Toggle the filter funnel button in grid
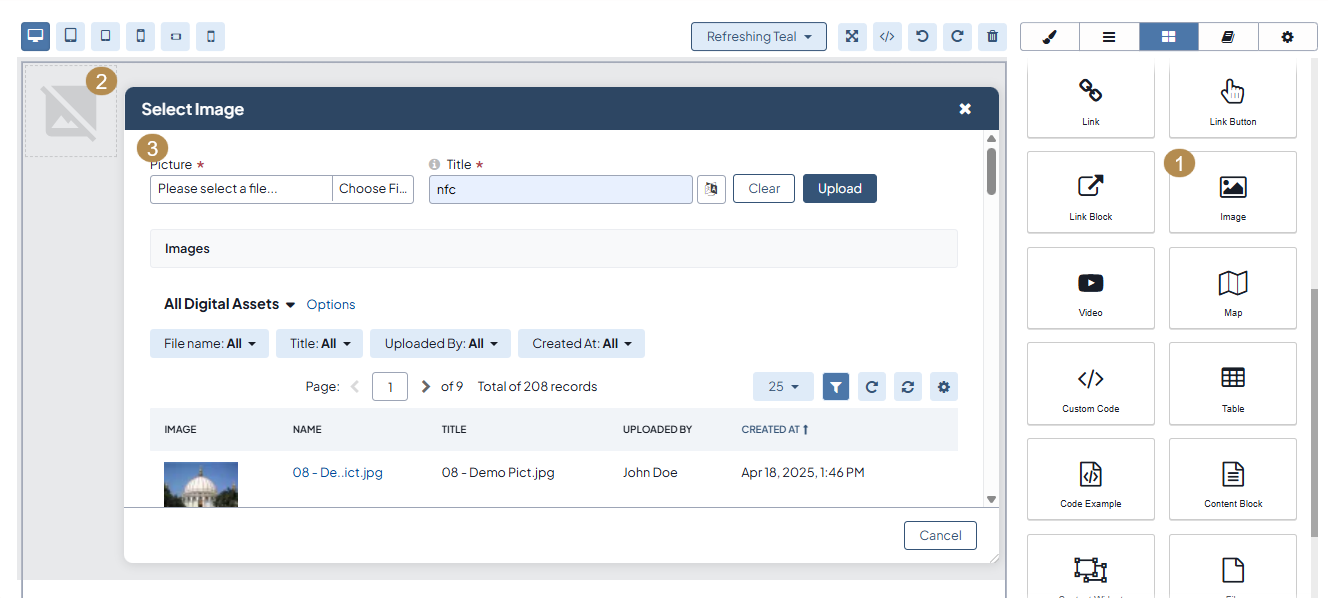Screen dimensions: 1328x598 (836, 387)
